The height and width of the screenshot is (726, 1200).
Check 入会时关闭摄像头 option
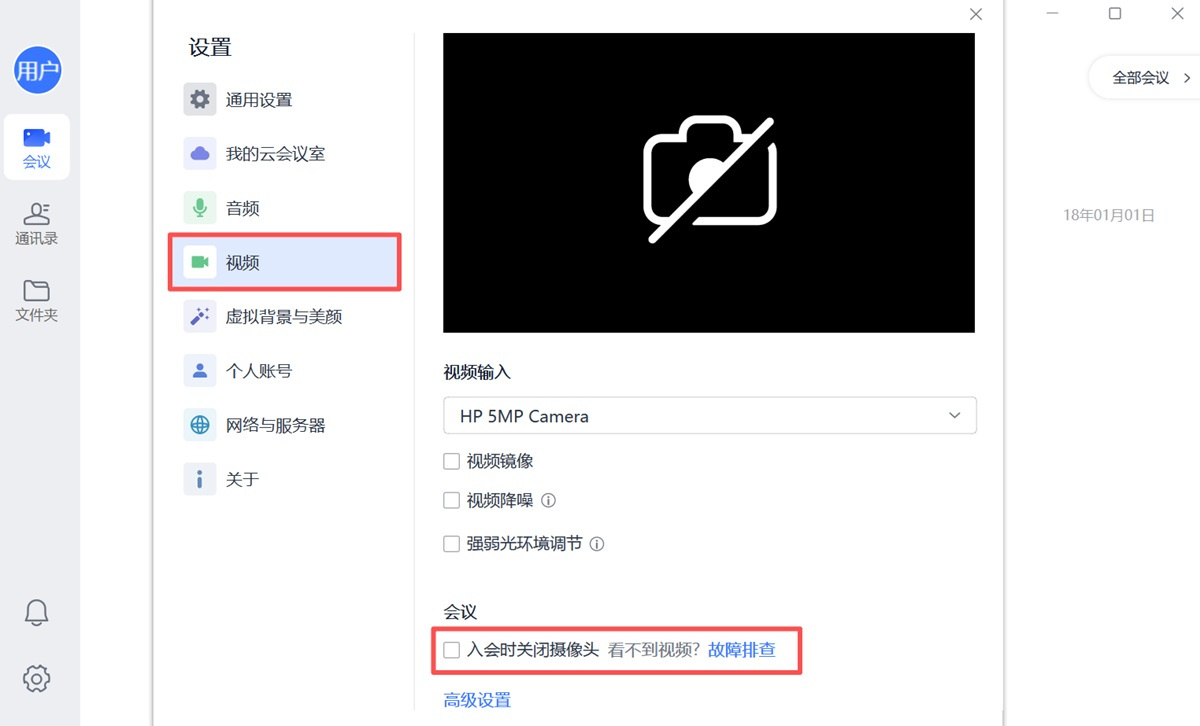[451, 649]
